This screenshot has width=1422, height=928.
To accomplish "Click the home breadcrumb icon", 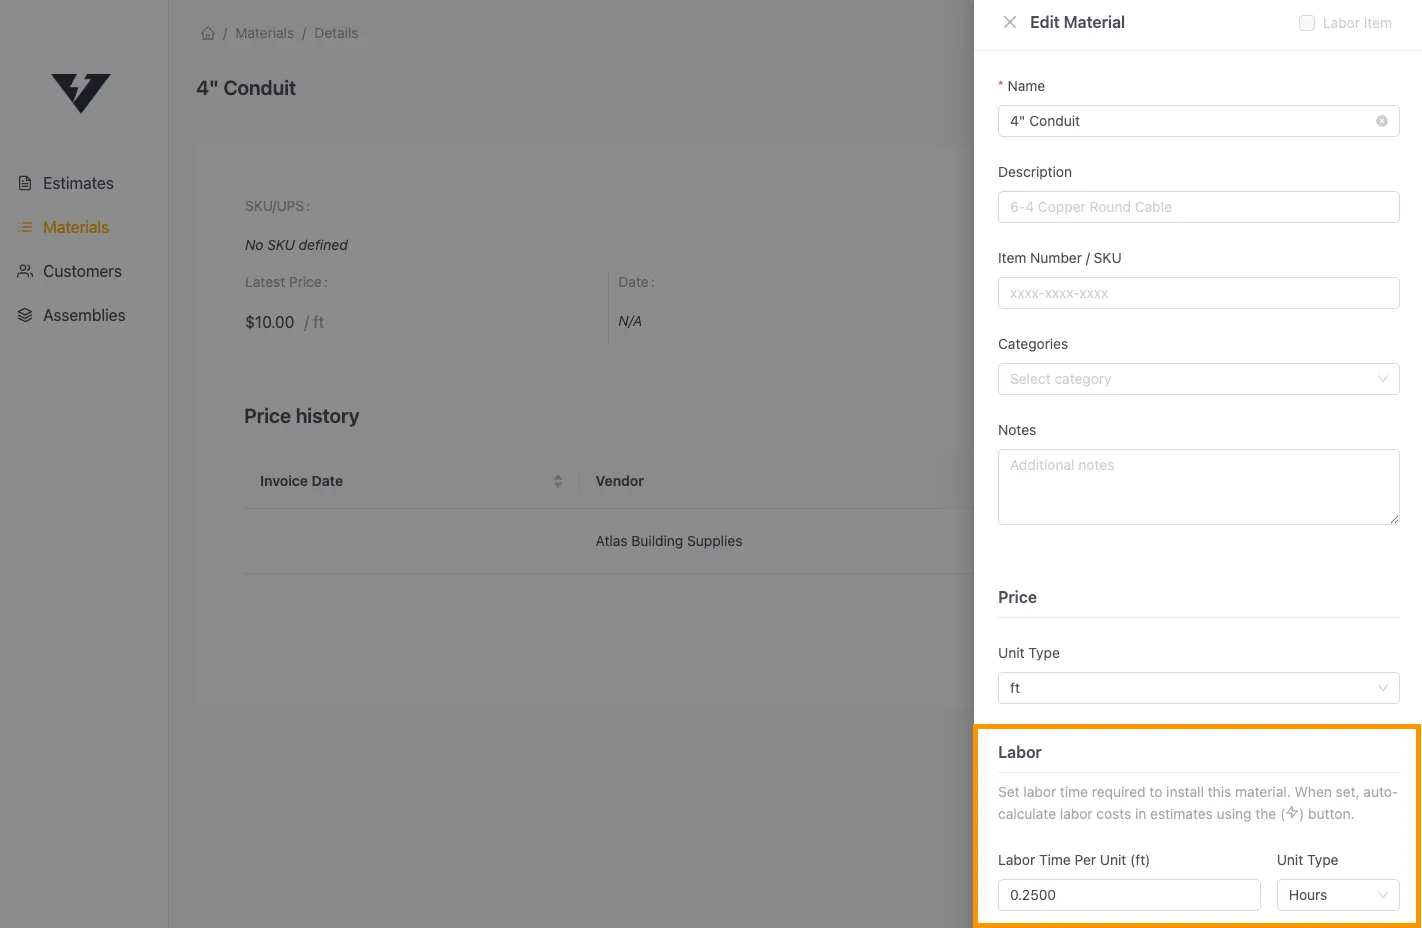I will [x=208, y=32].
